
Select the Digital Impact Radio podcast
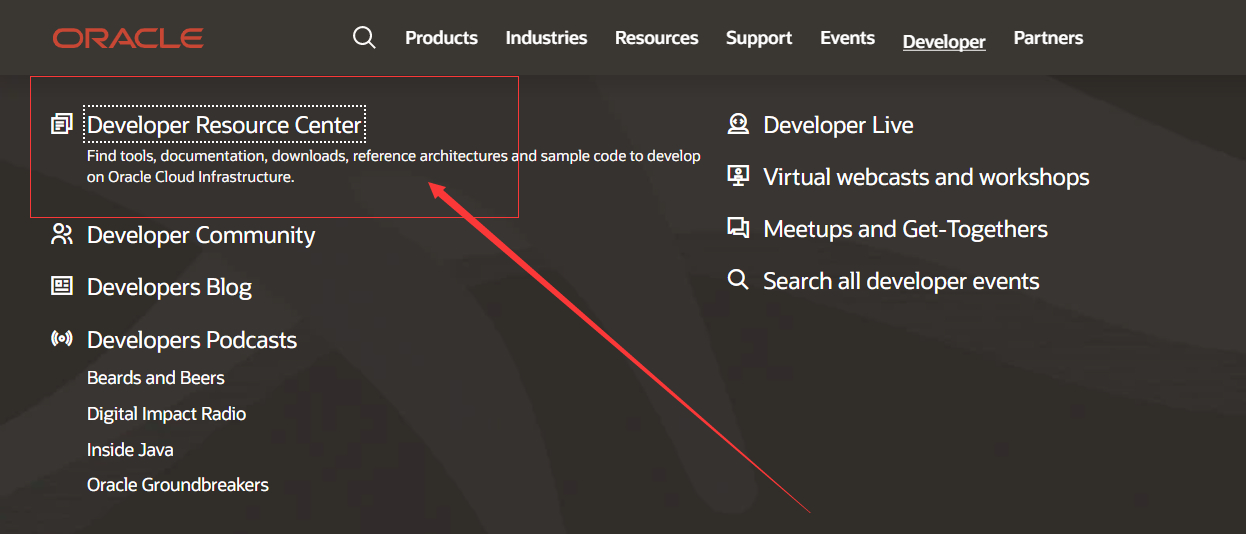[x=166, y=414]
